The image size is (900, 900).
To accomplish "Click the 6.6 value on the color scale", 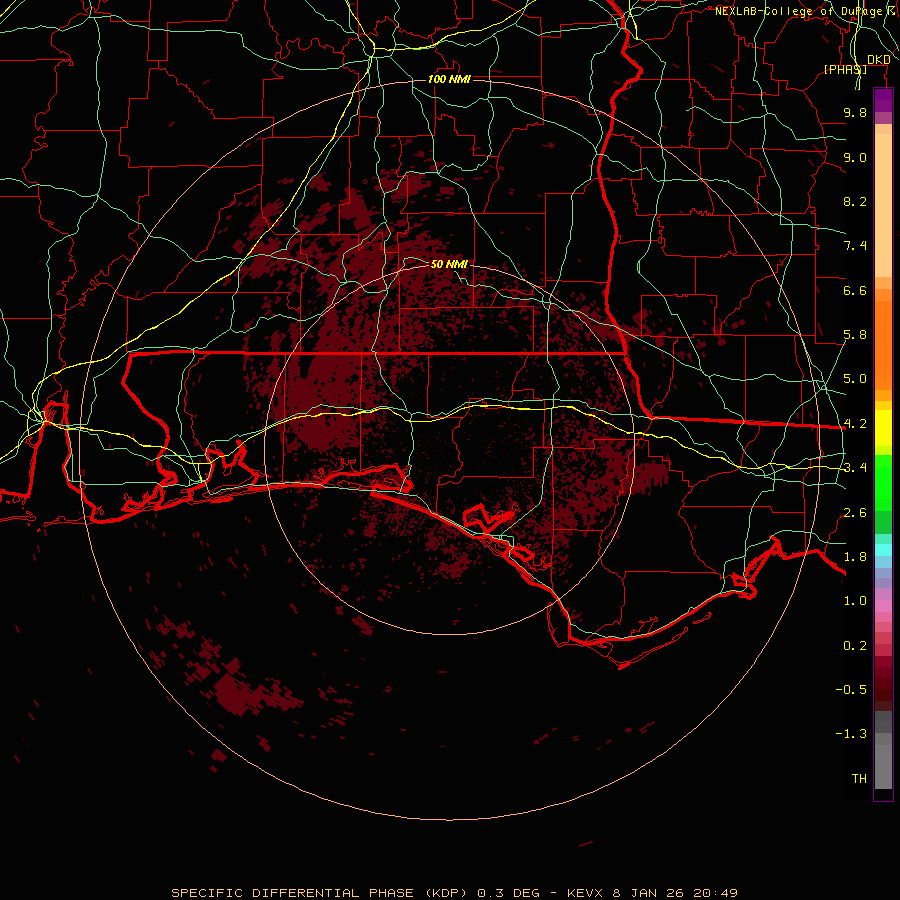I will (x=855, y=290).
